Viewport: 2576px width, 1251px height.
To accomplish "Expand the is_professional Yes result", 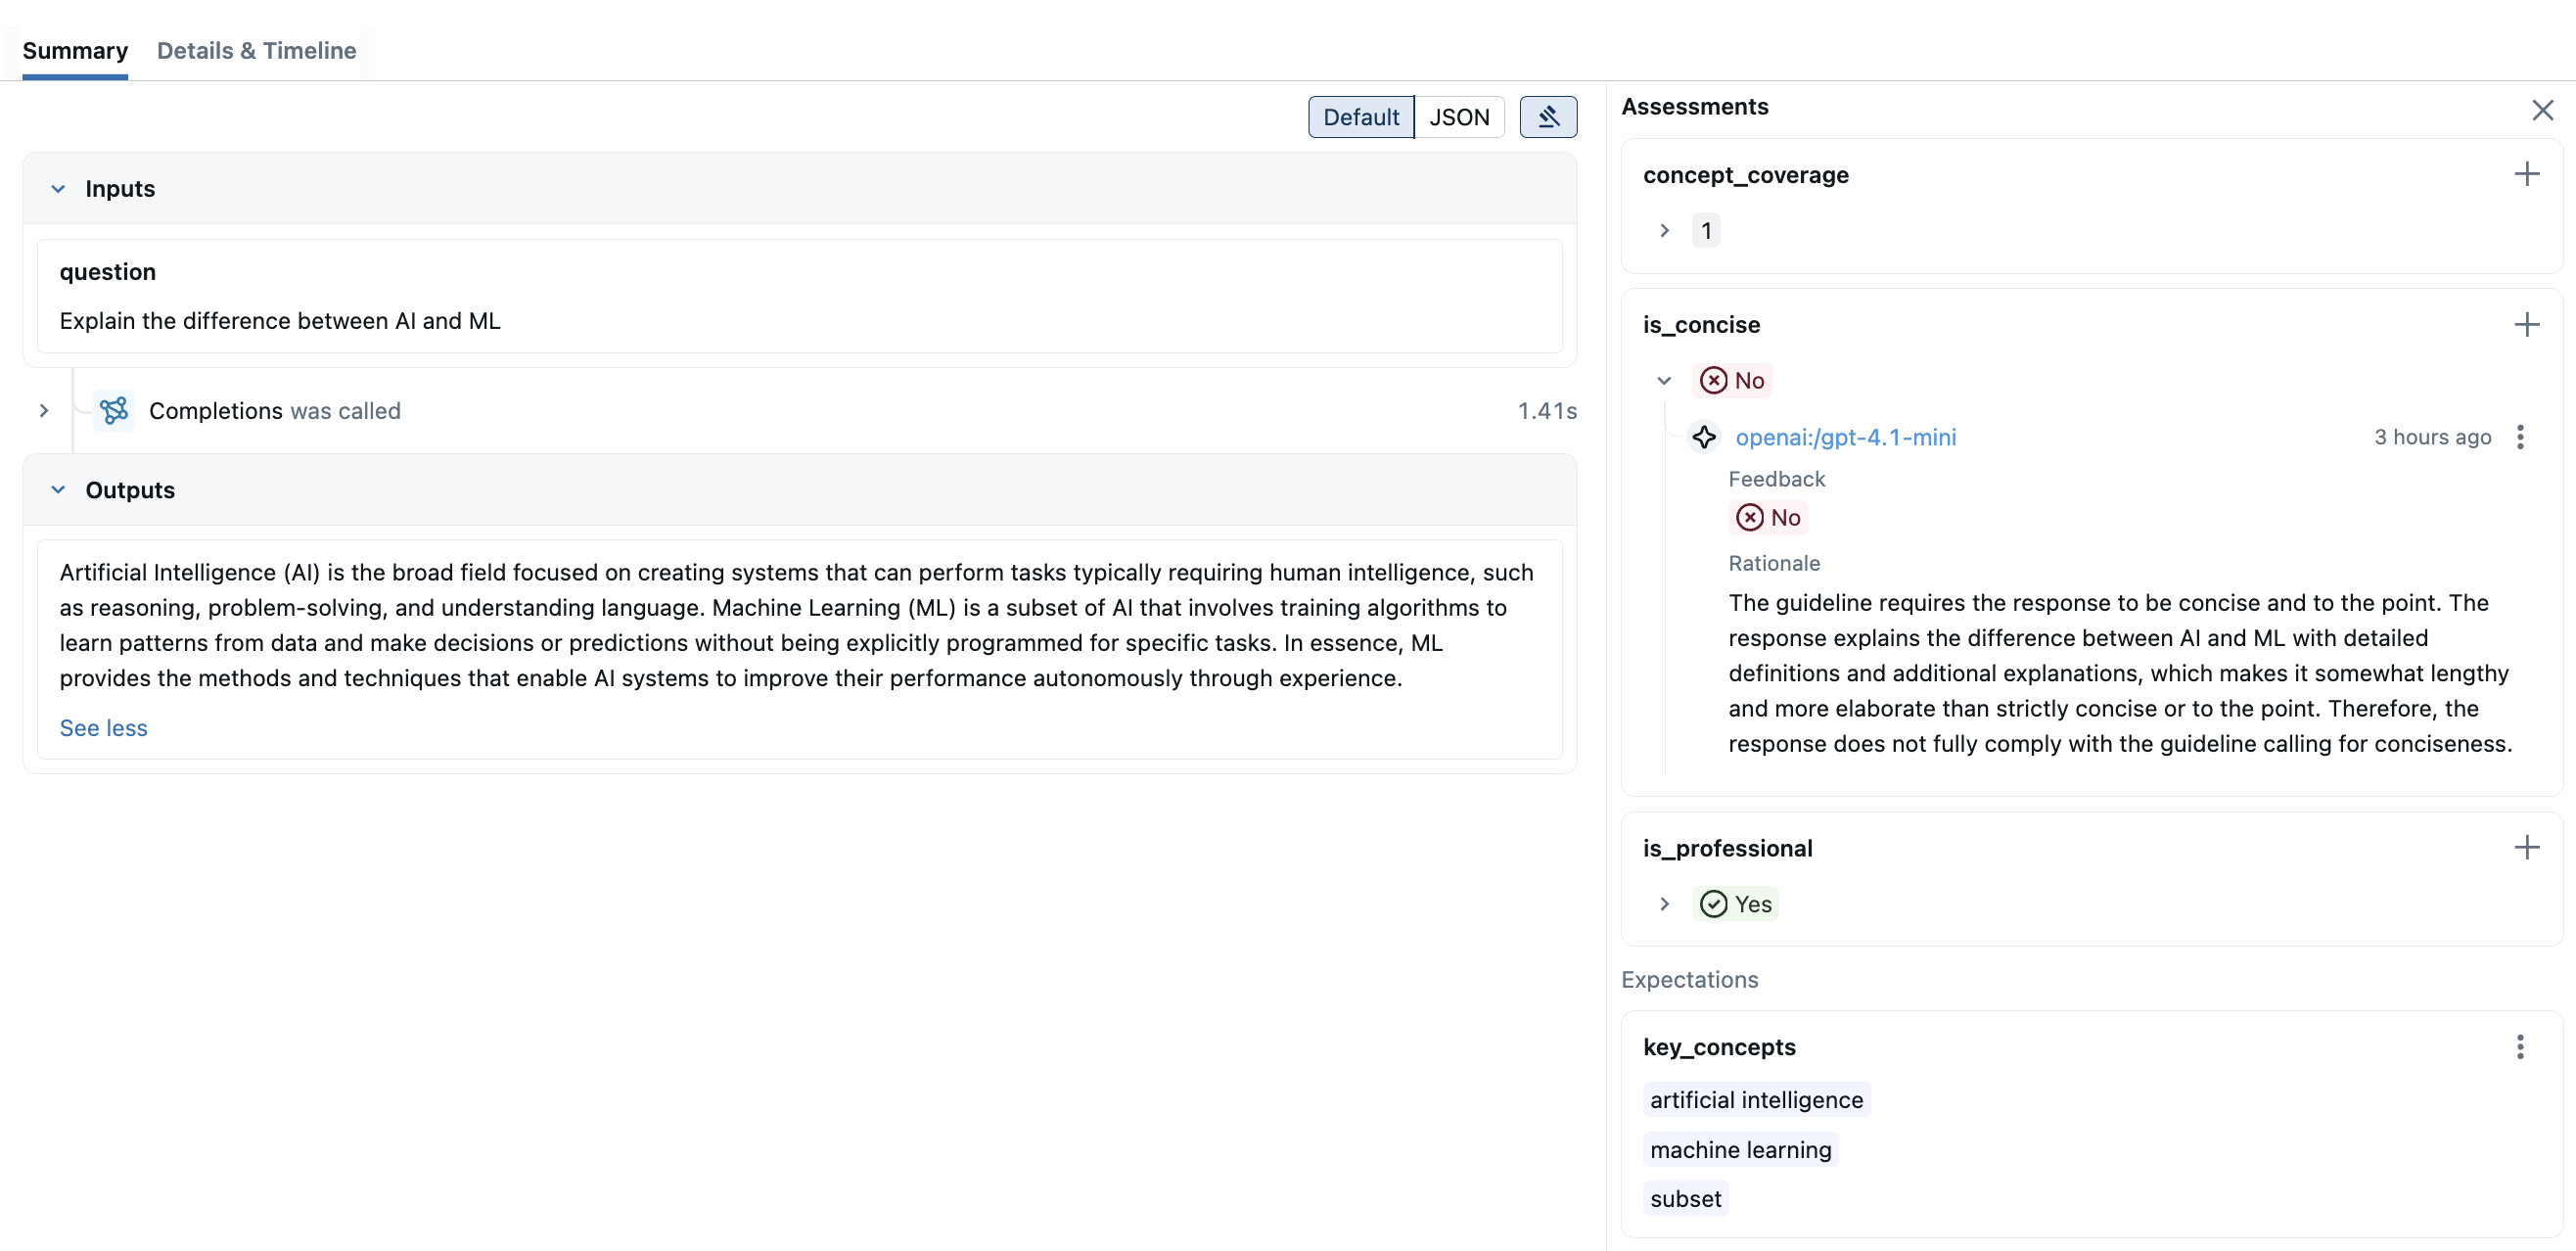I will pyautogui.click(x=1664, y=903).
